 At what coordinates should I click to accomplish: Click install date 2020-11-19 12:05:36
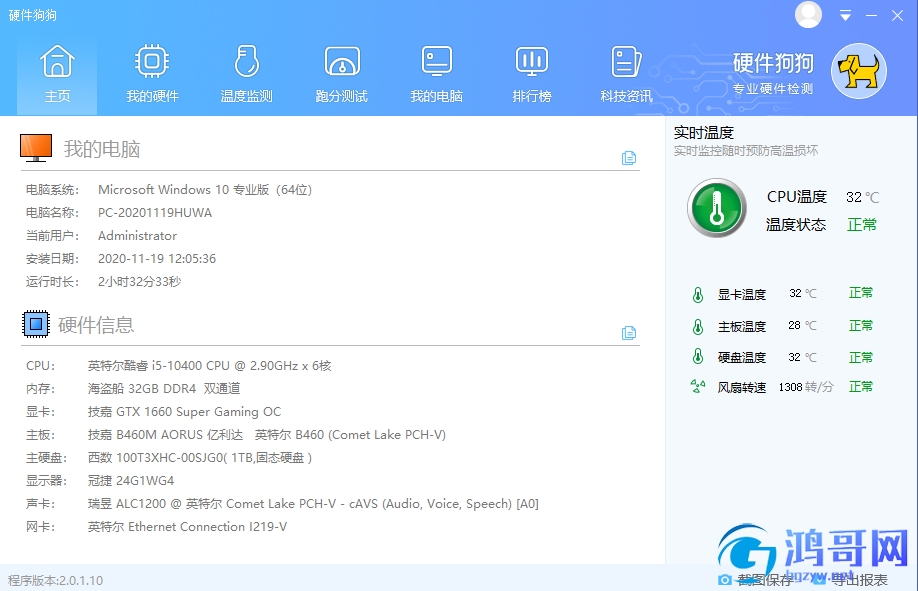pos(157,258)
